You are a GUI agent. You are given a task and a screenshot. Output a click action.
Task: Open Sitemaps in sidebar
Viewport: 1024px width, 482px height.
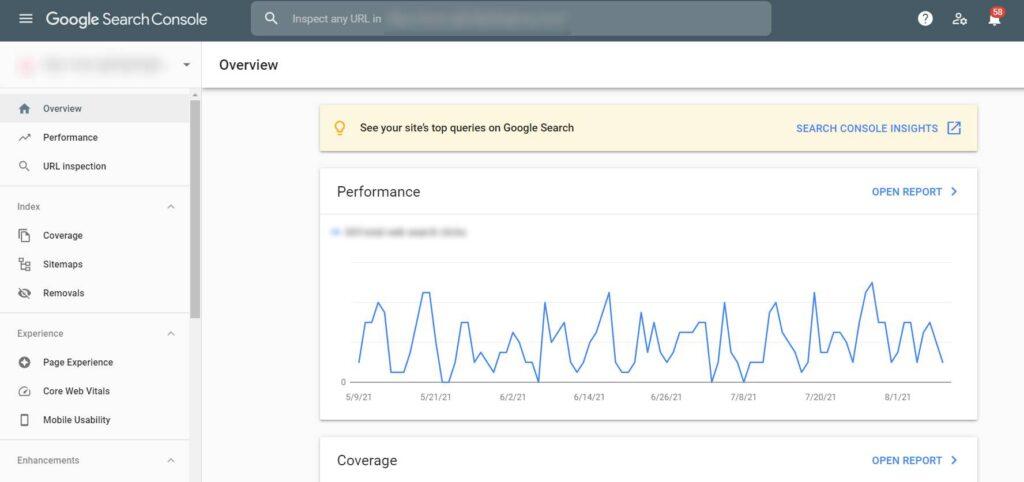point(95,265)
